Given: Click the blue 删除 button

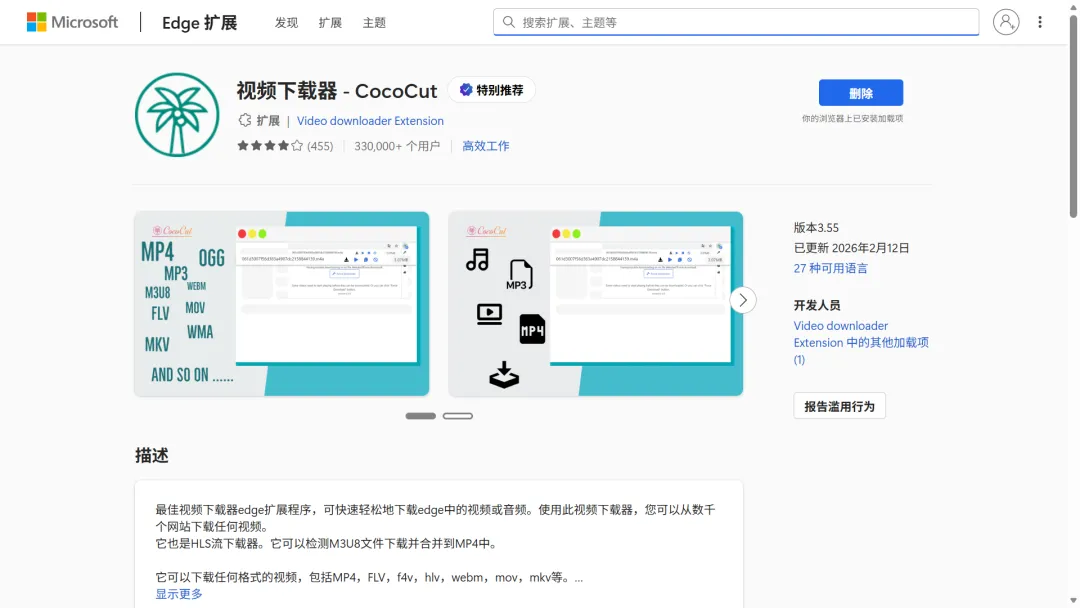Looking at the screenshot, I should (860, 93).
